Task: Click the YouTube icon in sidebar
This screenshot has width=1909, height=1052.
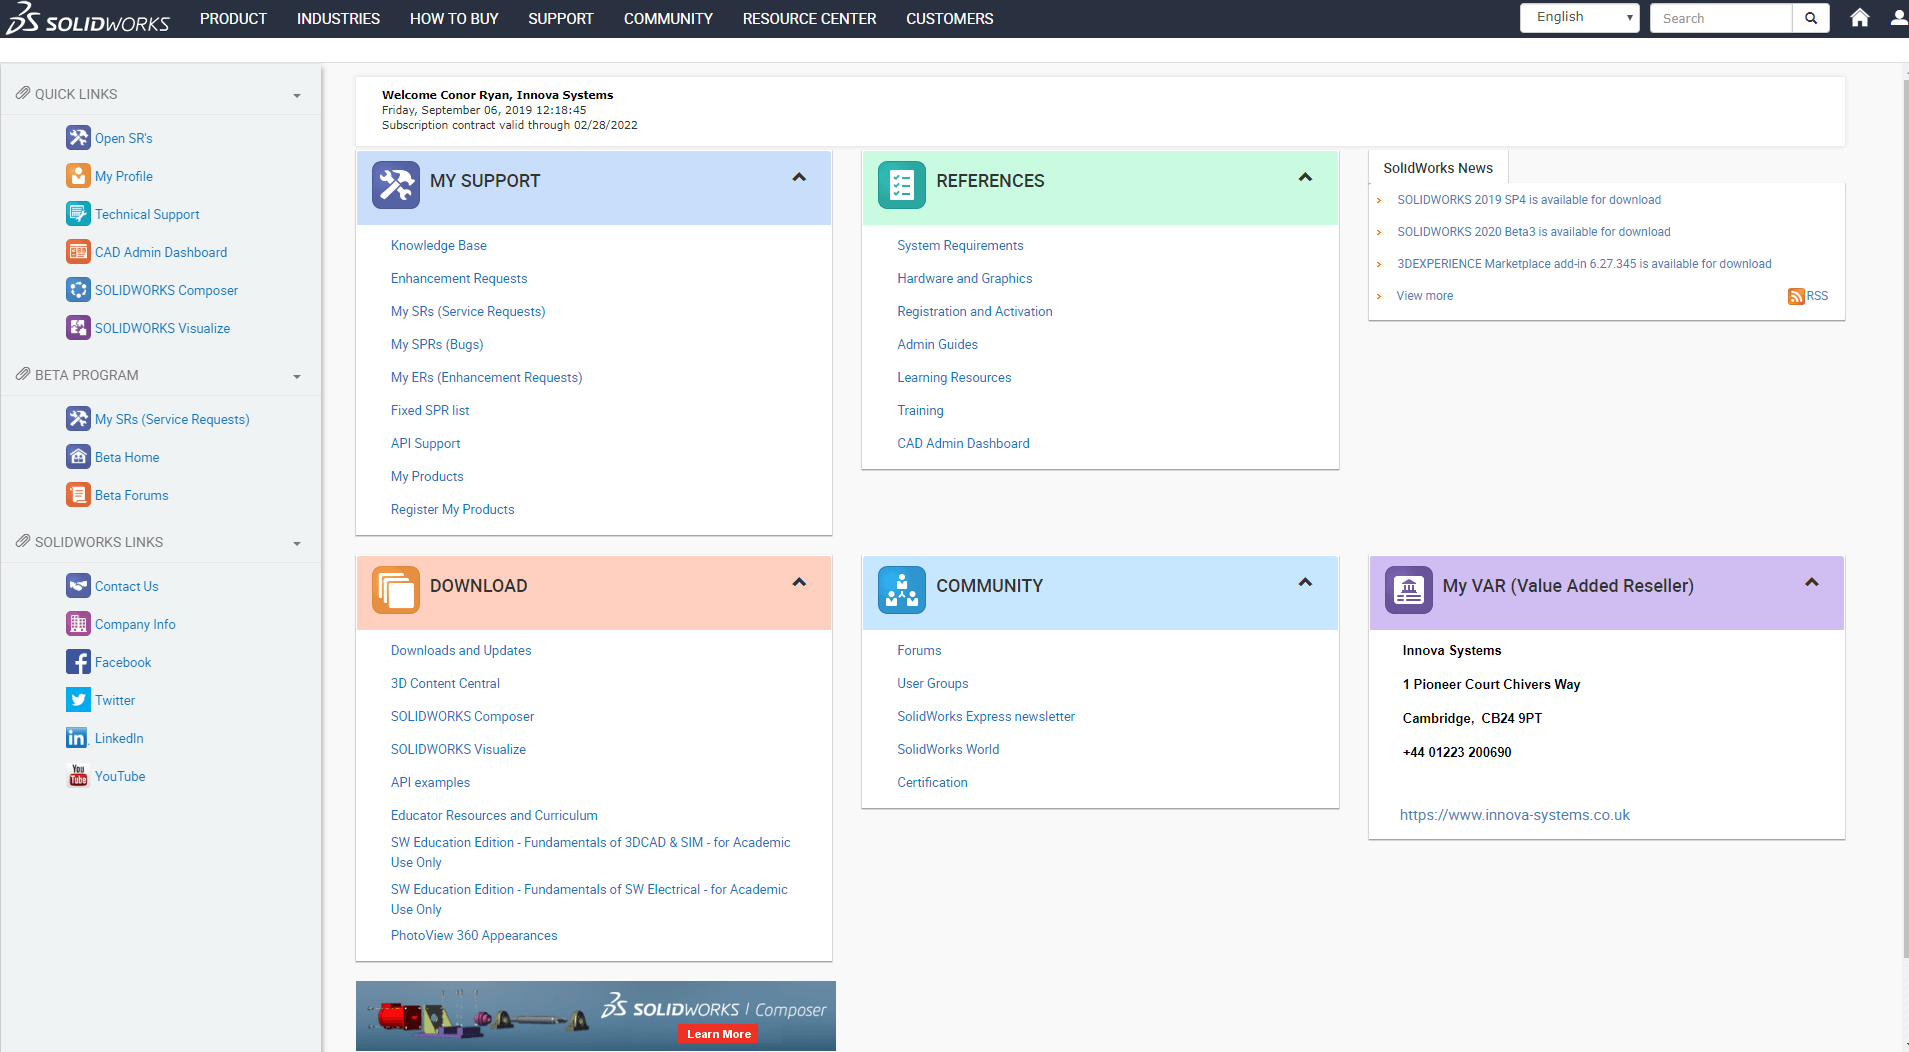Action: (x=78, y=776)
